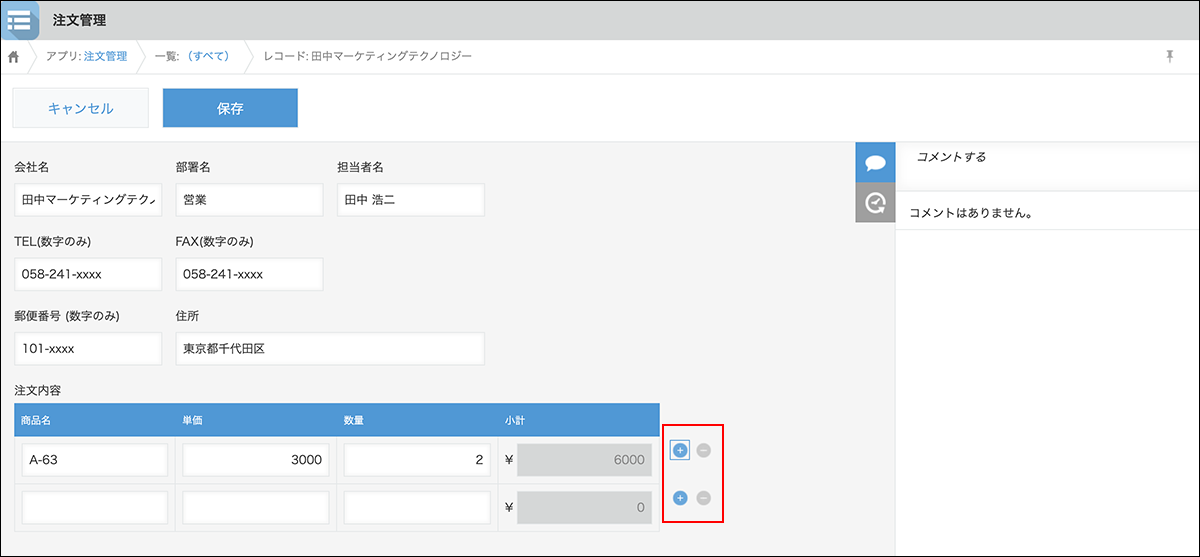Open the 注文管理 app breadcrumb link
The width and height of the screenshot is (1200, 557).
[105, 56]
